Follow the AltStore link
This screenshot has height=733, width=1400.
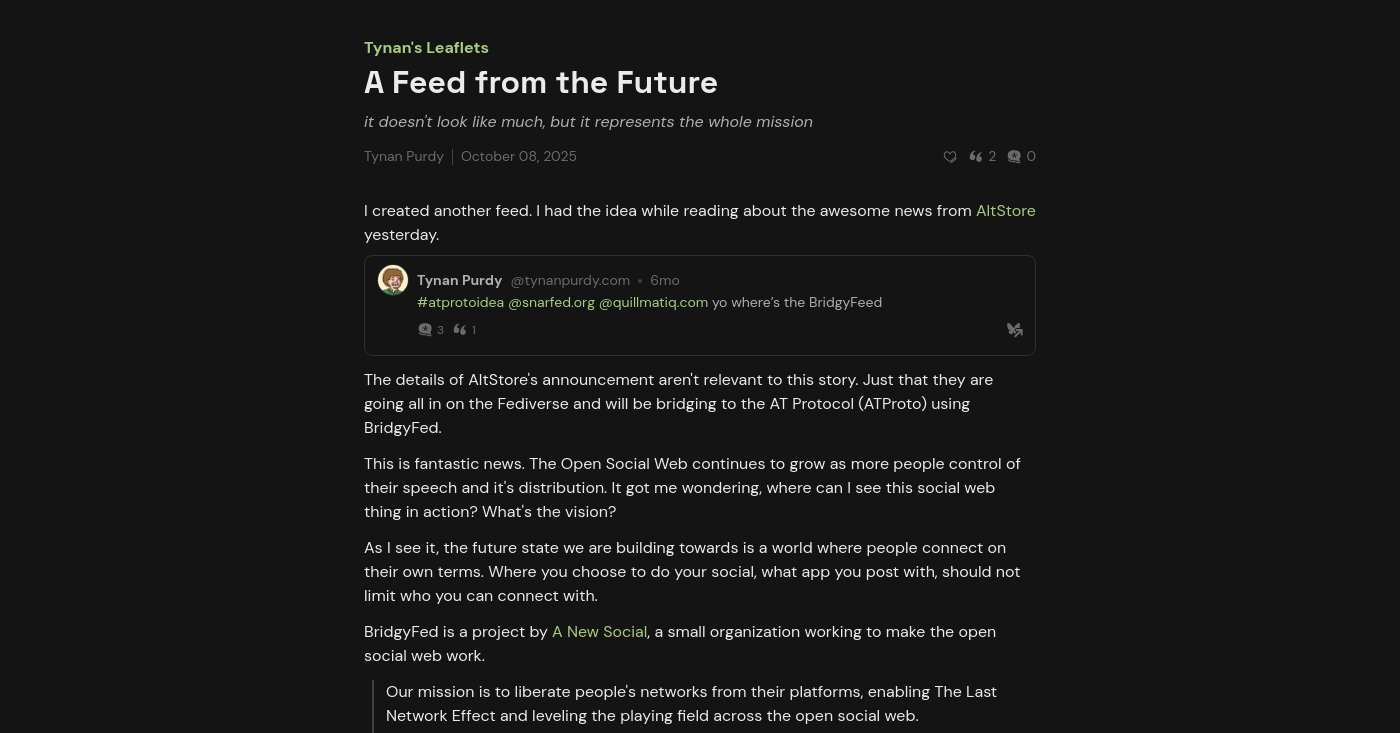[1005, 211]
